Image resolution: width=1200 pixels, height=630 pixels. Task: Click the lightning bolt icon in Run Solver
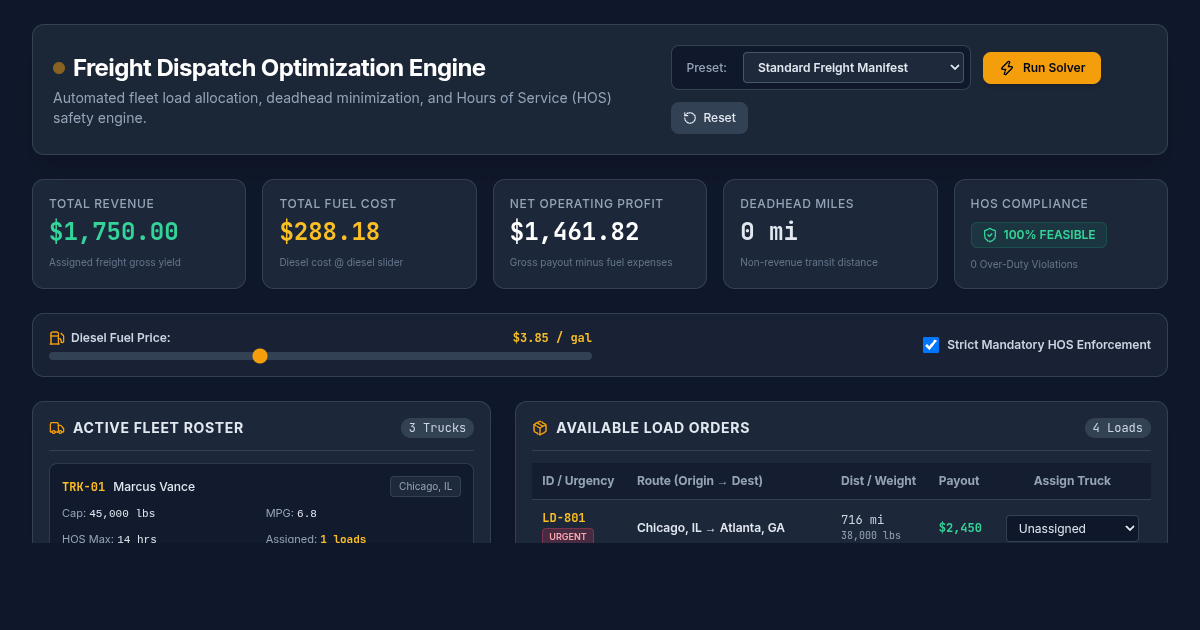pyautogui.click(x=1007, y=68)
